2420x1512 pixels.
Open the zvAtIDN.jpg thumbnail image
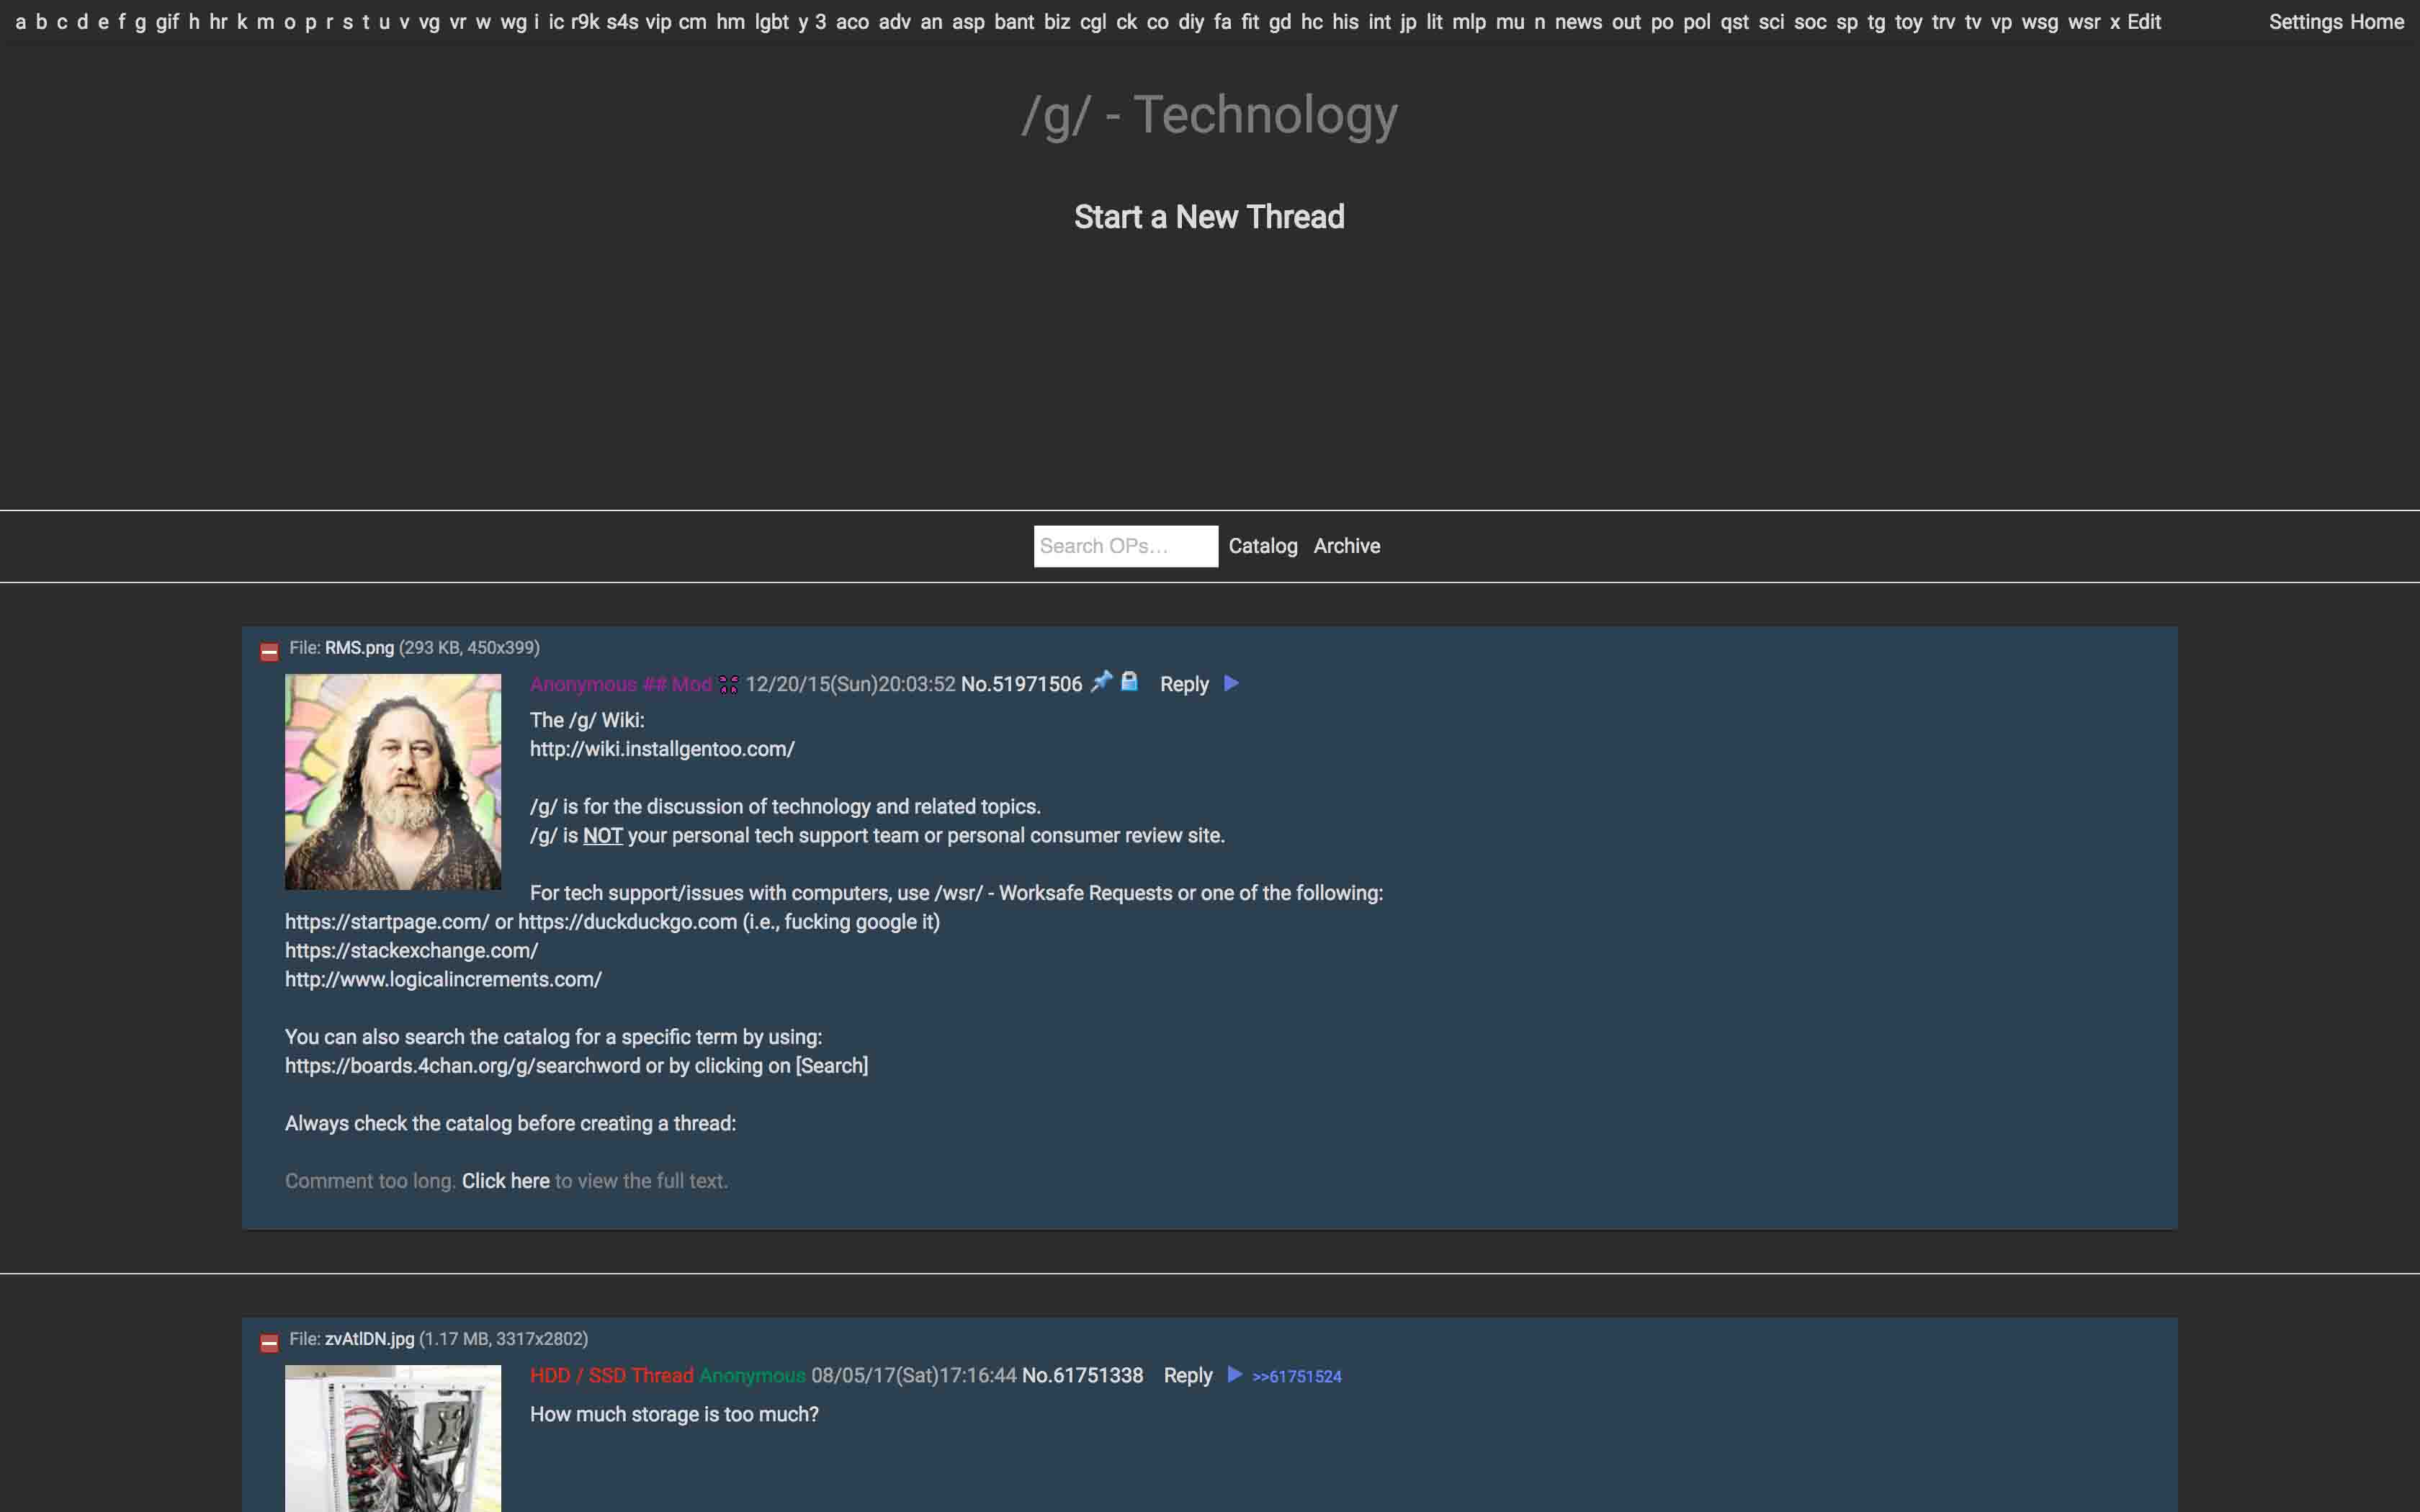point(393,1438)
